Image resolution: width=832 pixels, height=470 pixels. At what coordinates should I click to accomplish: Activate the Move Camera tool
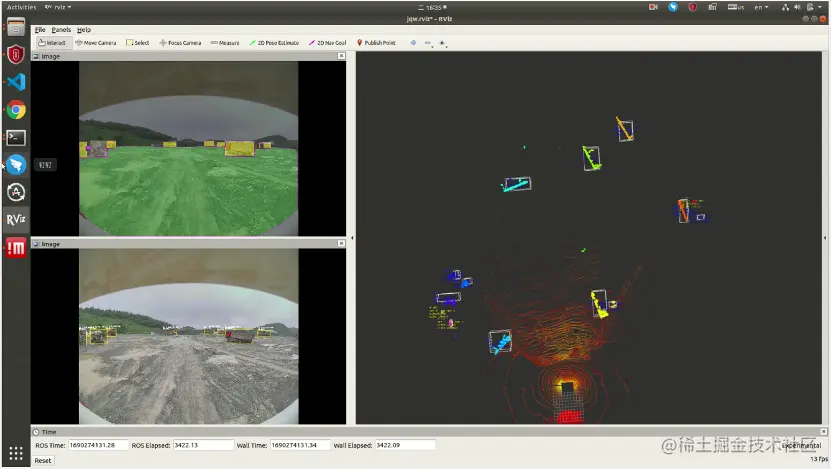[x=96, y=43]
